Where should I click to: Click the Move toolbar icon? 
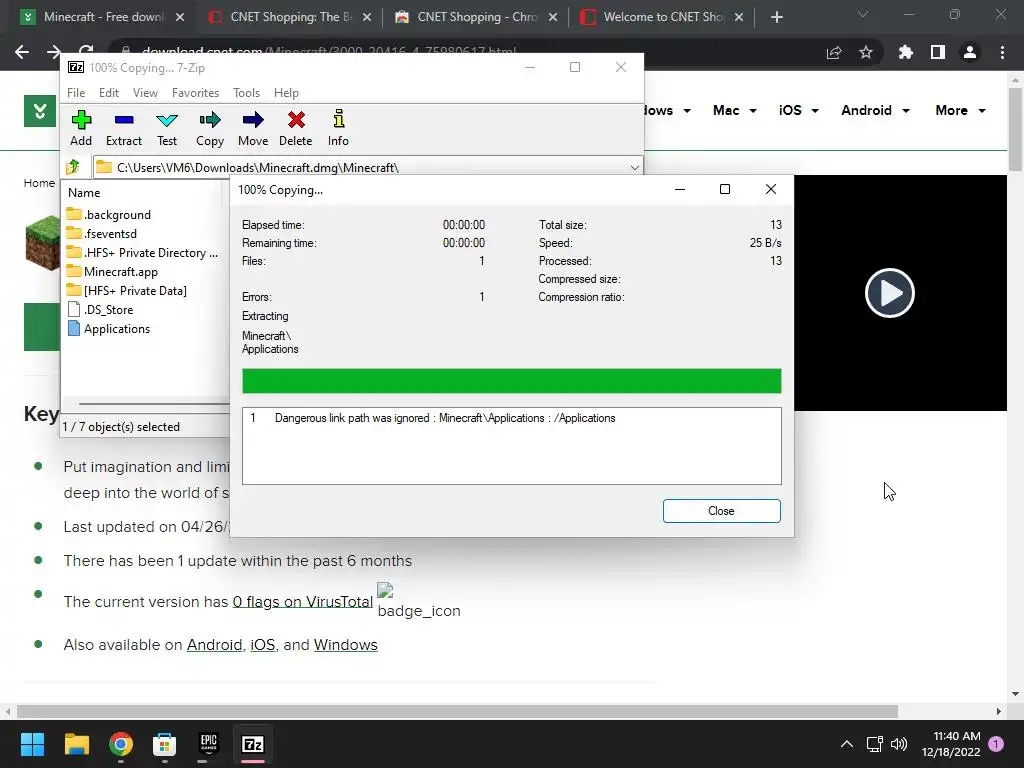click(253, 128)
